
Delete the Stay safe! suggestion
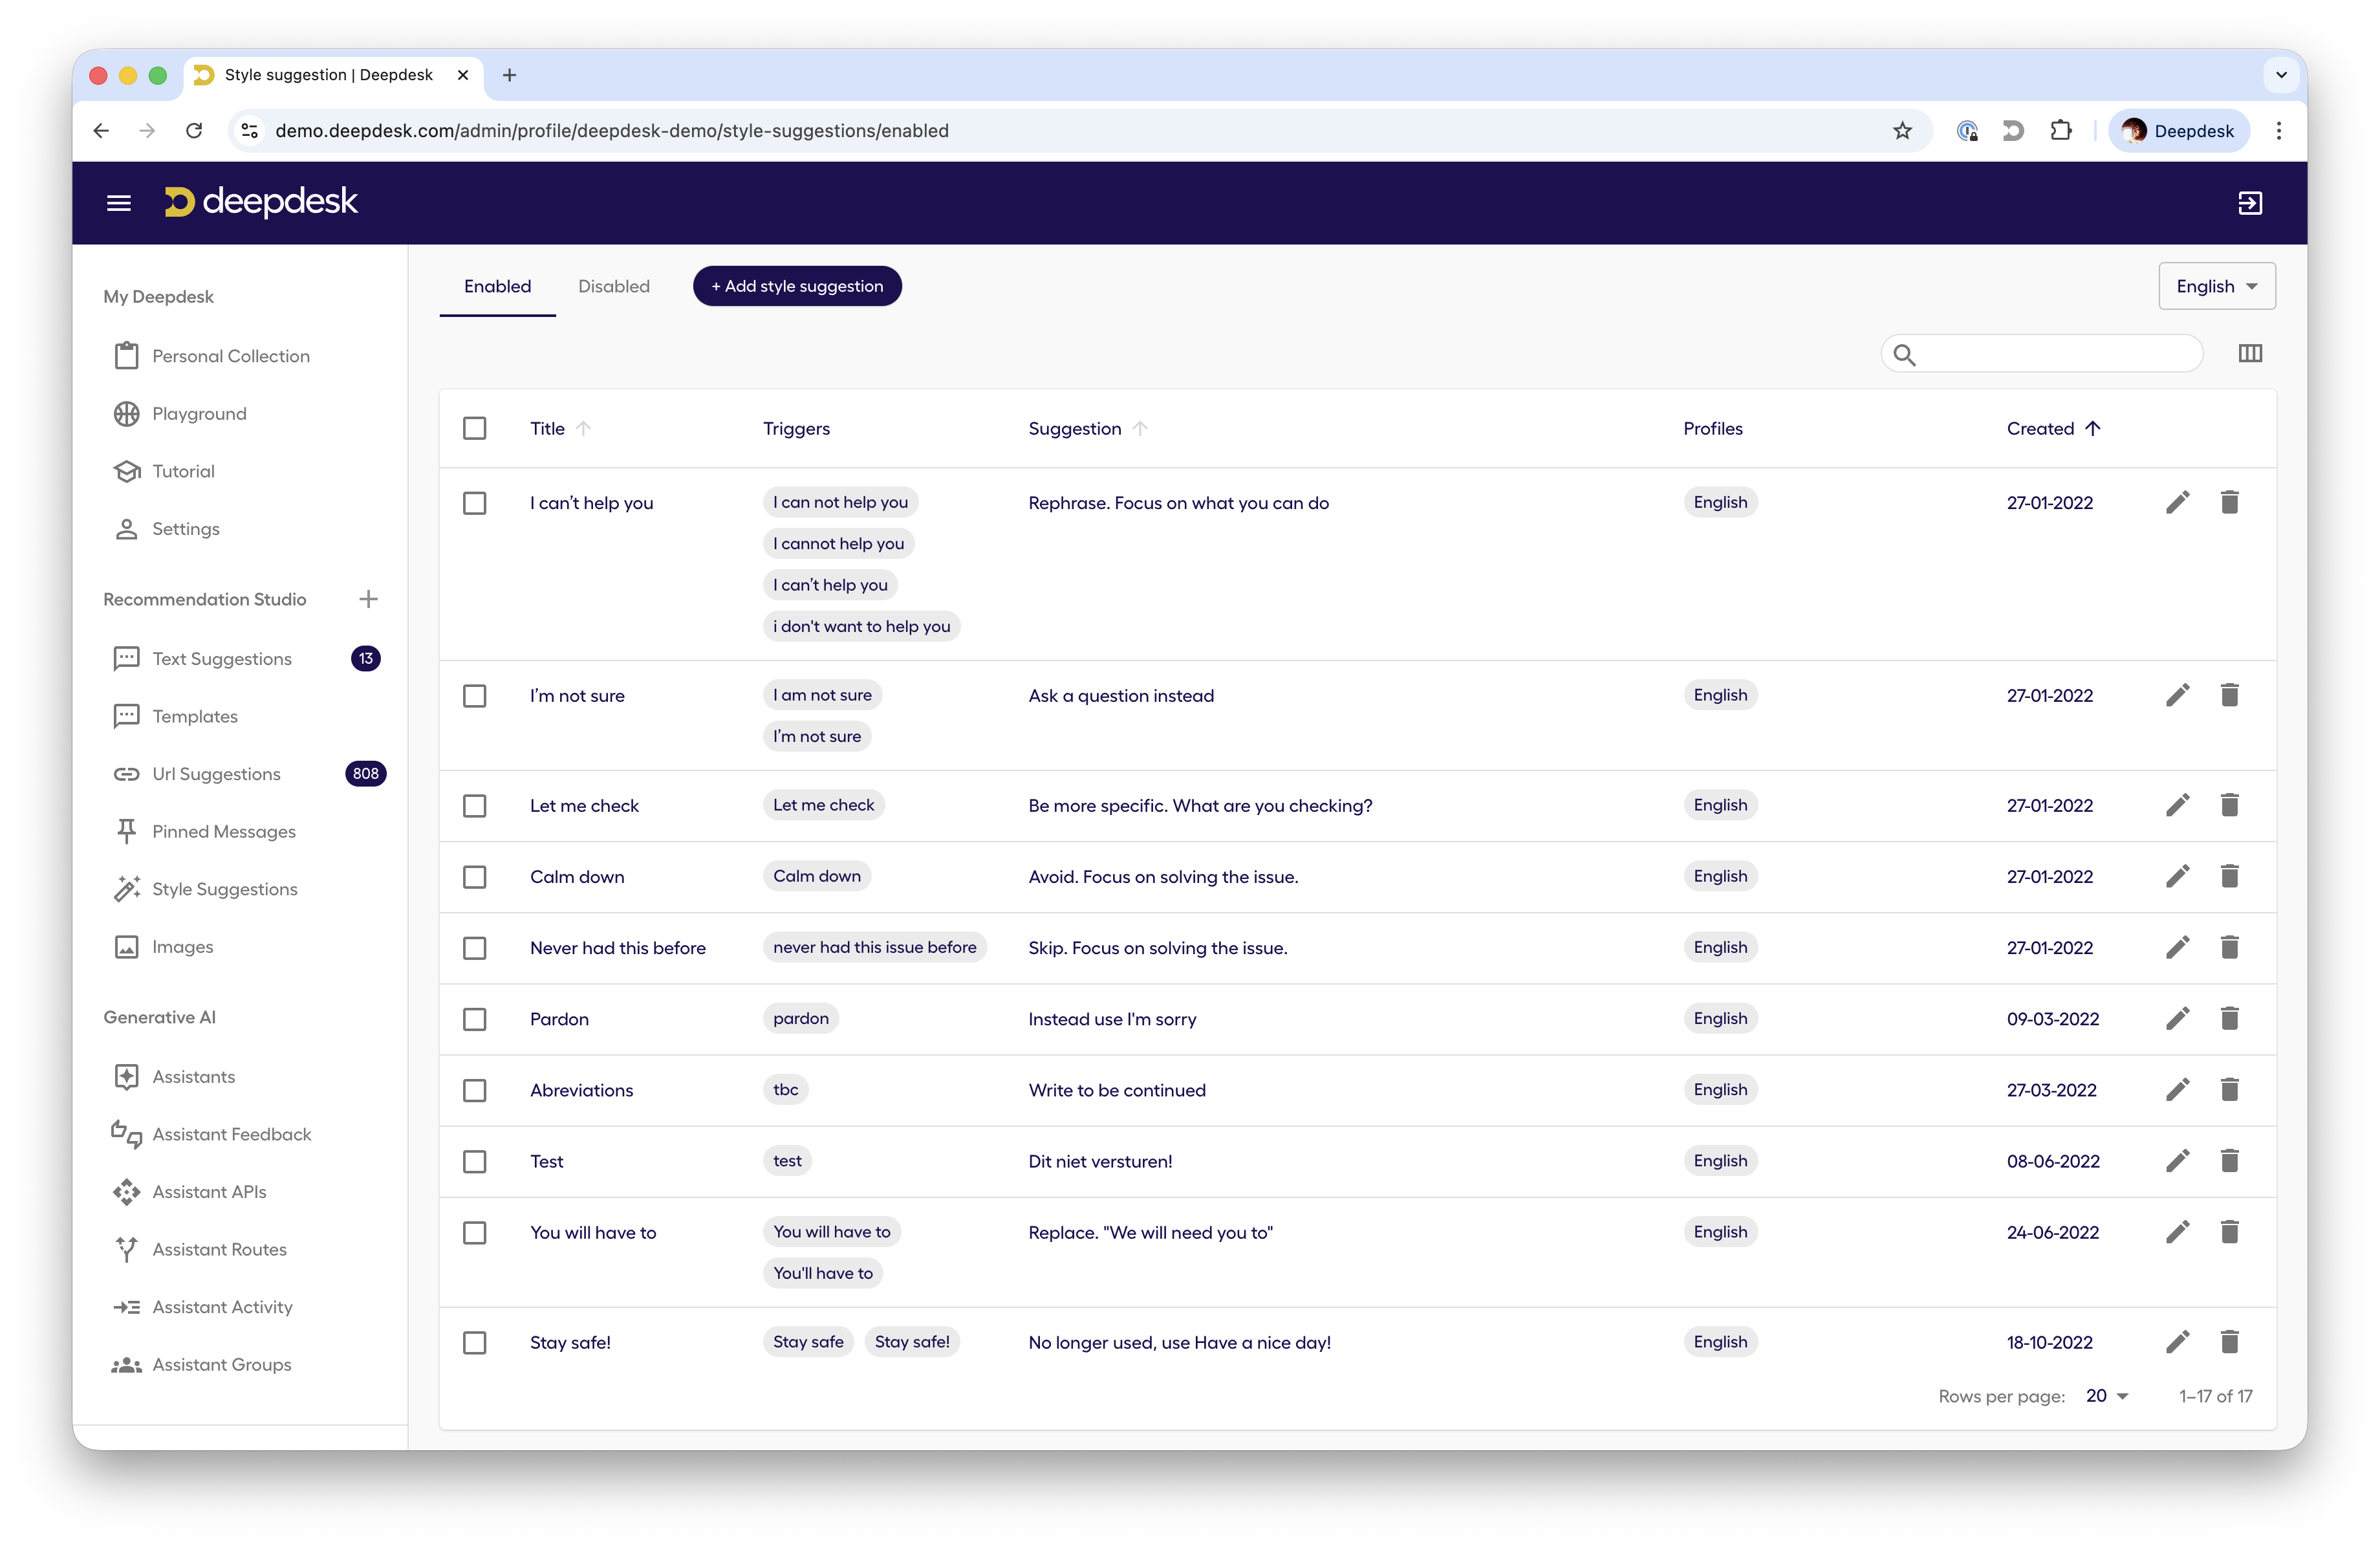tap(2229, 1342)
